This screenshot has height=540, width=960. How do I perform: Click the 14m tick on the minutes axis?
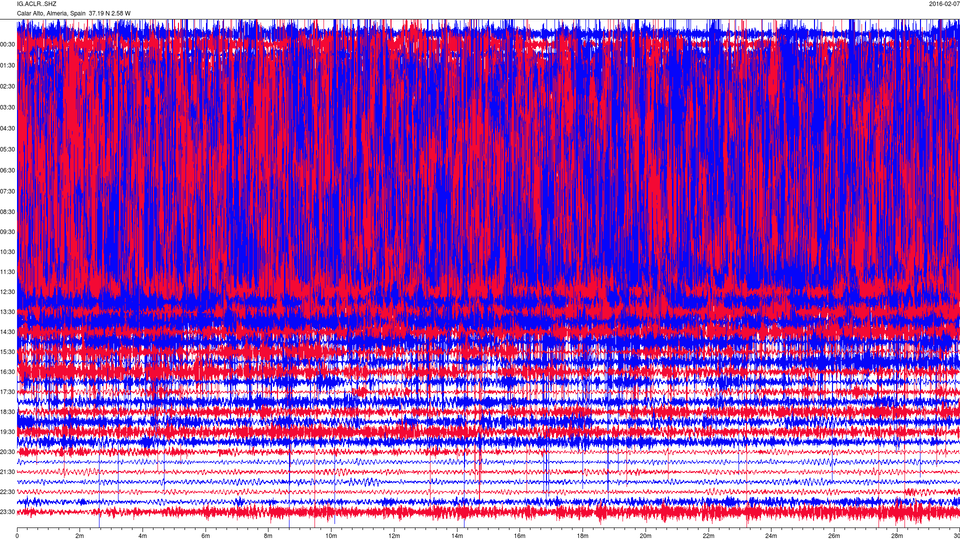[x=457, y=535]
